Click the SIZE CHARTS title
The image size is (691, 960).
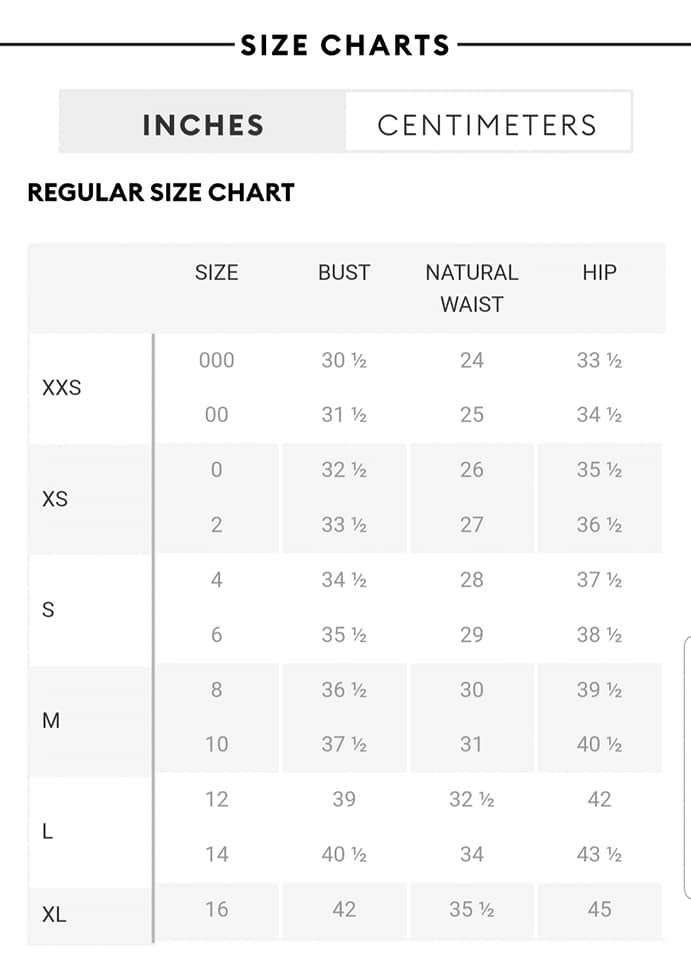(x=345, y=45)
